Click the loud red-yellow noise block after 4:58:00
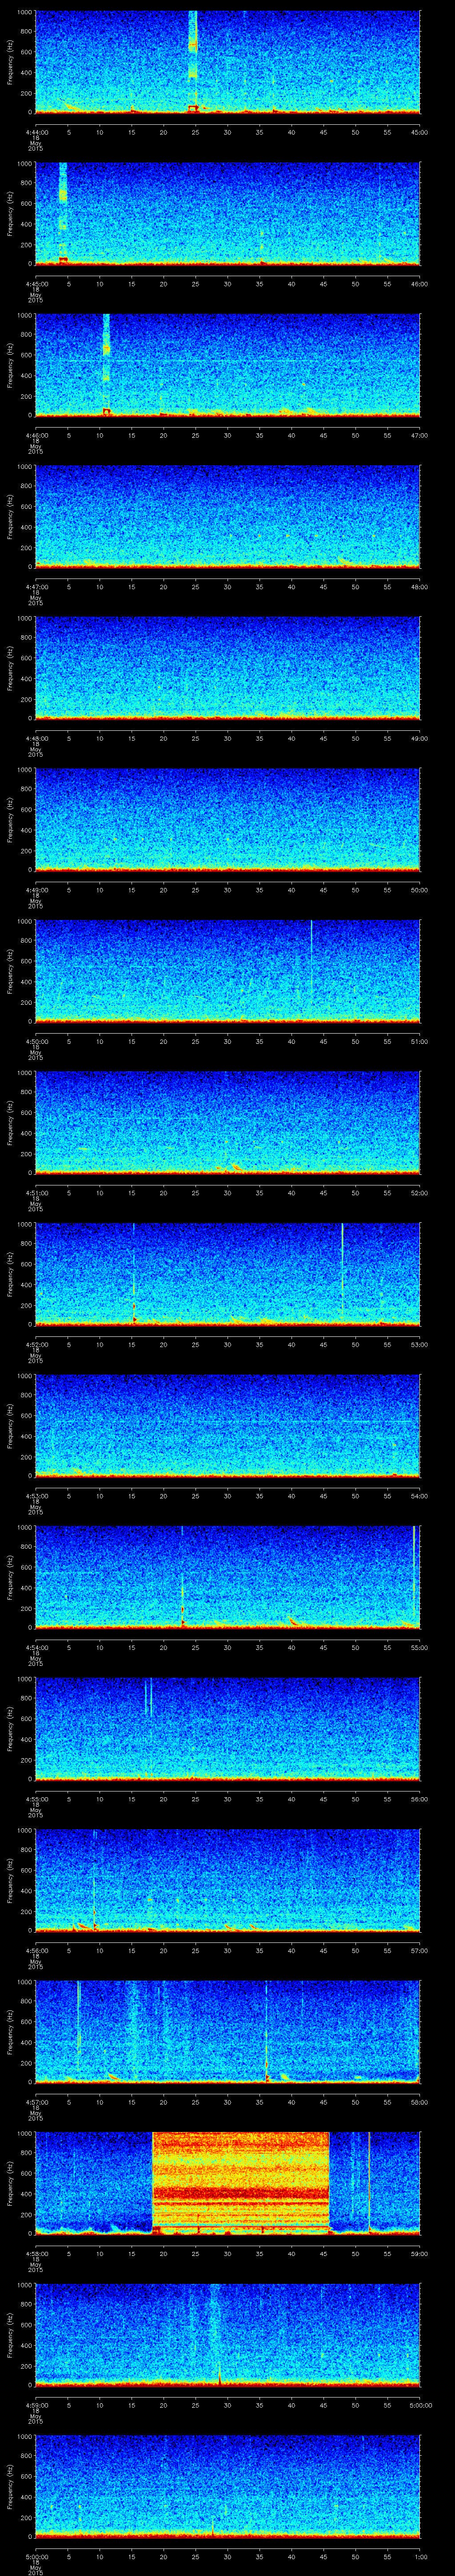The width and height of the screenshot is (455, 2576). click(240, 2183)
